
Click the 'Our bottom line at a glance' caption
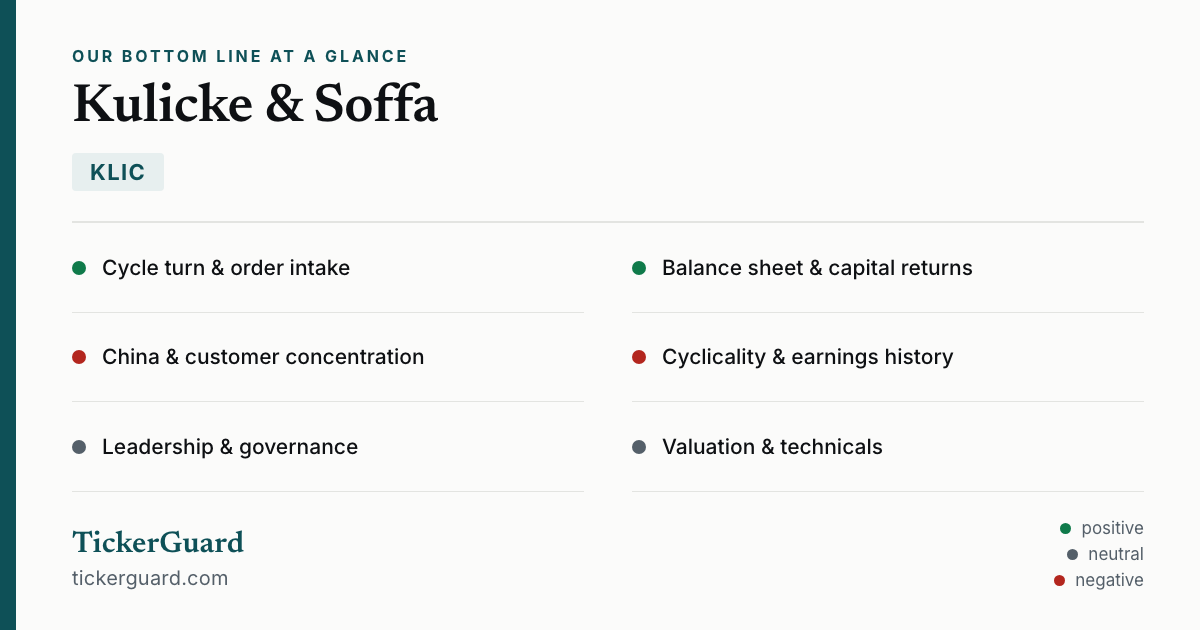(240, 57)
